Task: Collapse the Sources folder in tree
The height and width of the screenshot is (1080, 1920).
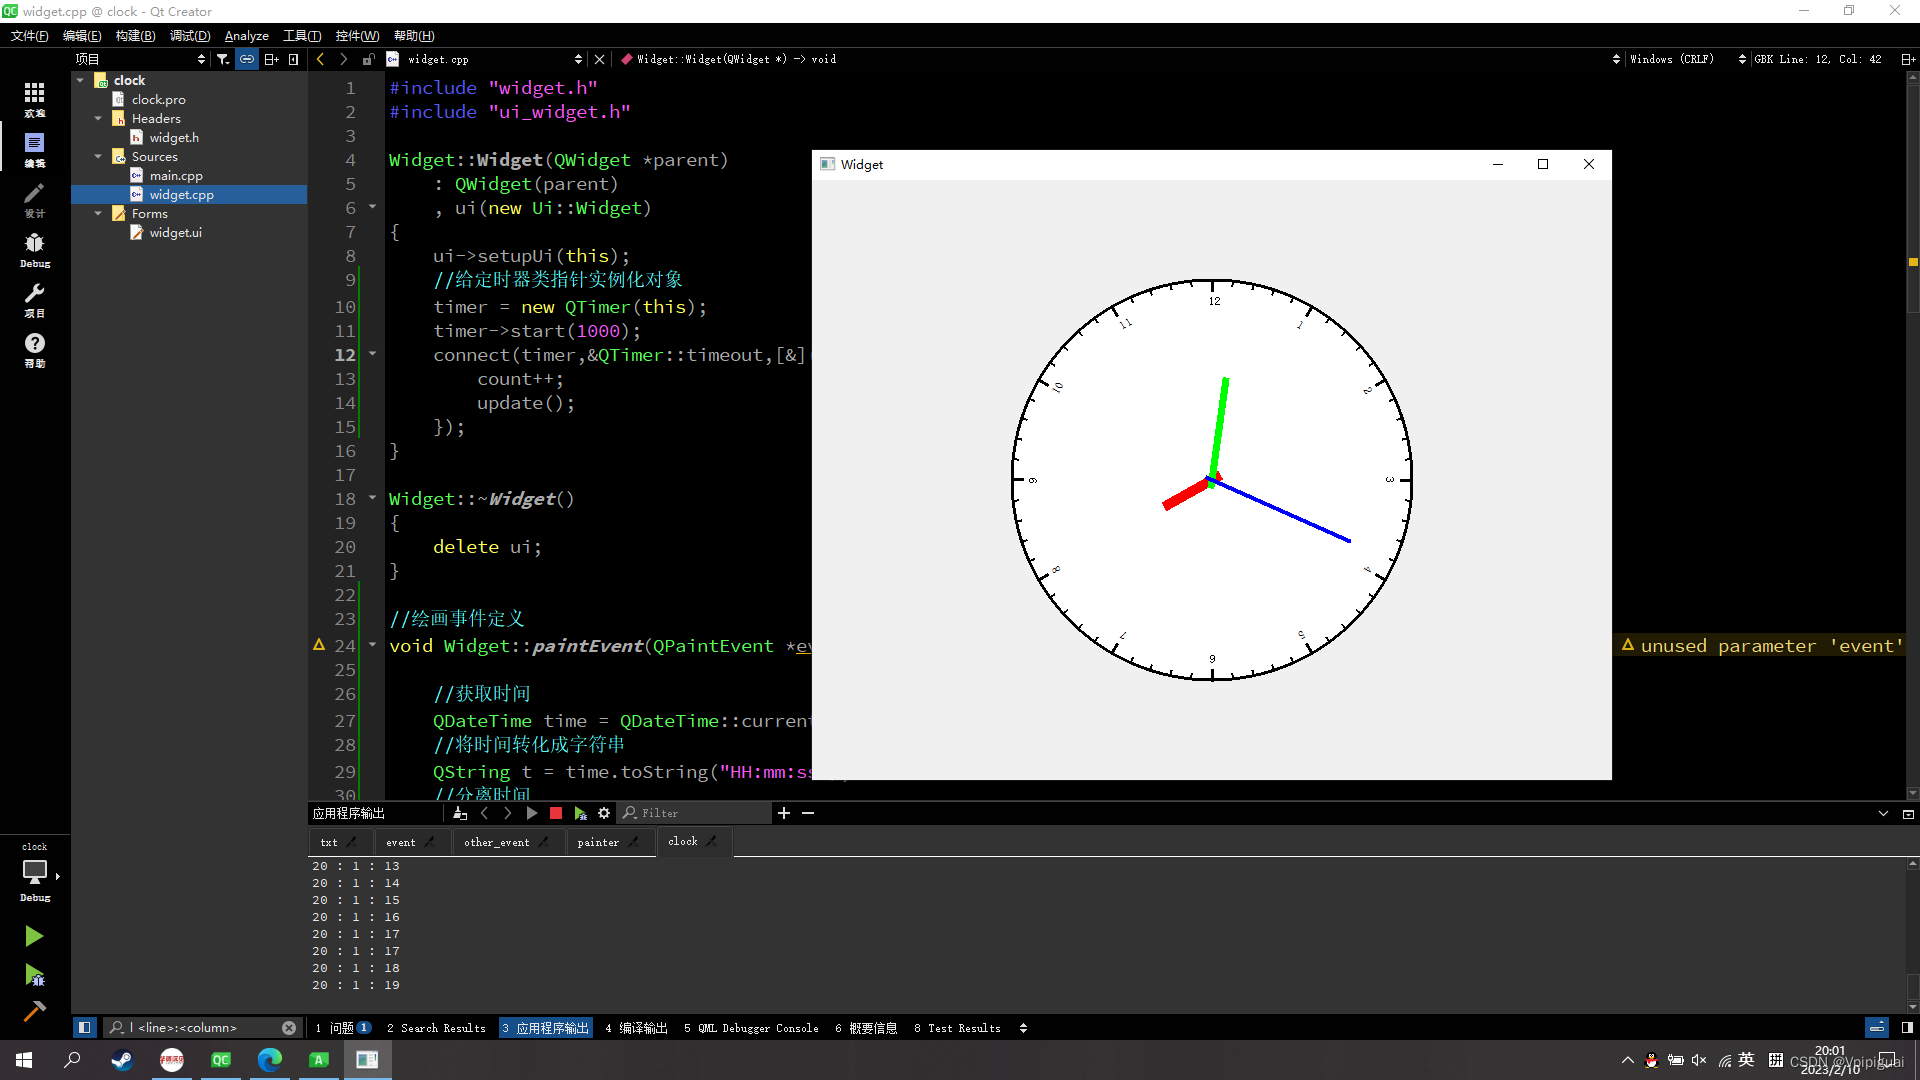Action: point(98,157)
